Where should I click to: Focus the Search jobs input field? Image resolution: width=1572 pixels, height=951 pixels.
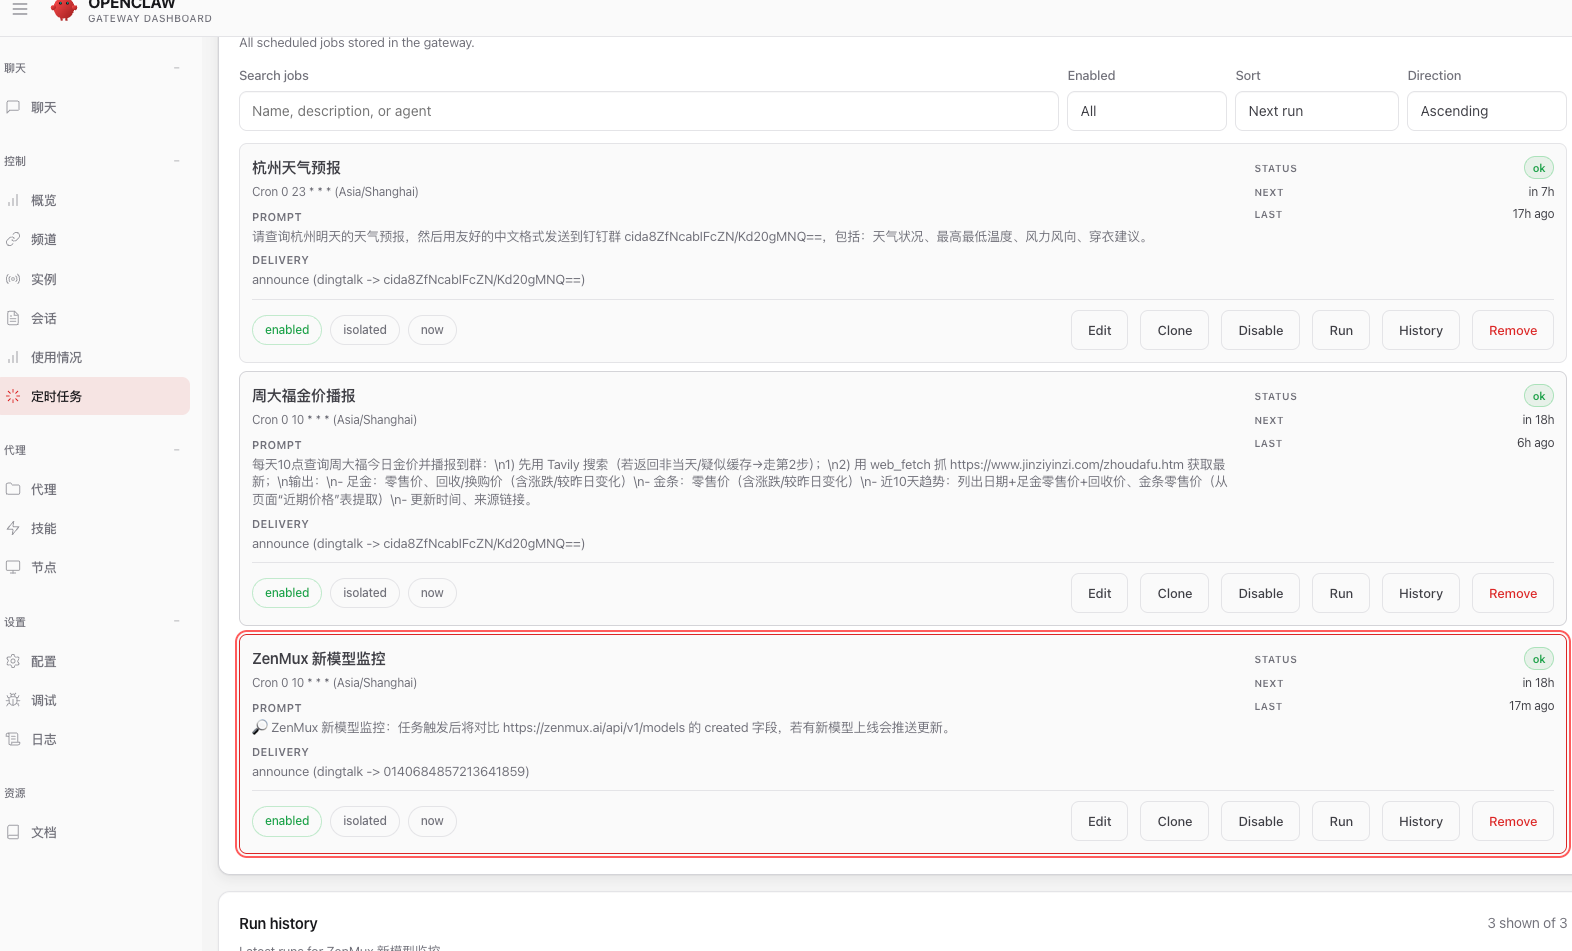pos(649,111)
